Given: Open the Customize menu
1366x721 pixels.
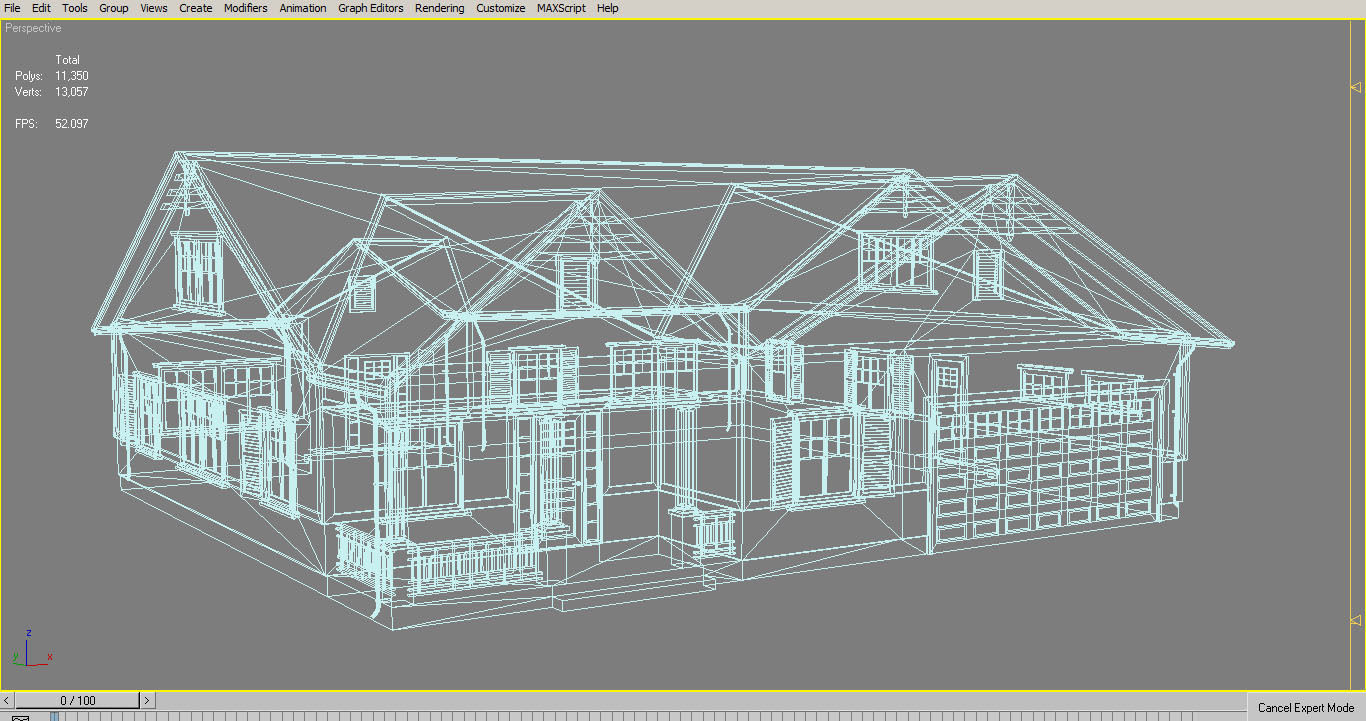Looking at the screenshot, I should coord(501,8).
